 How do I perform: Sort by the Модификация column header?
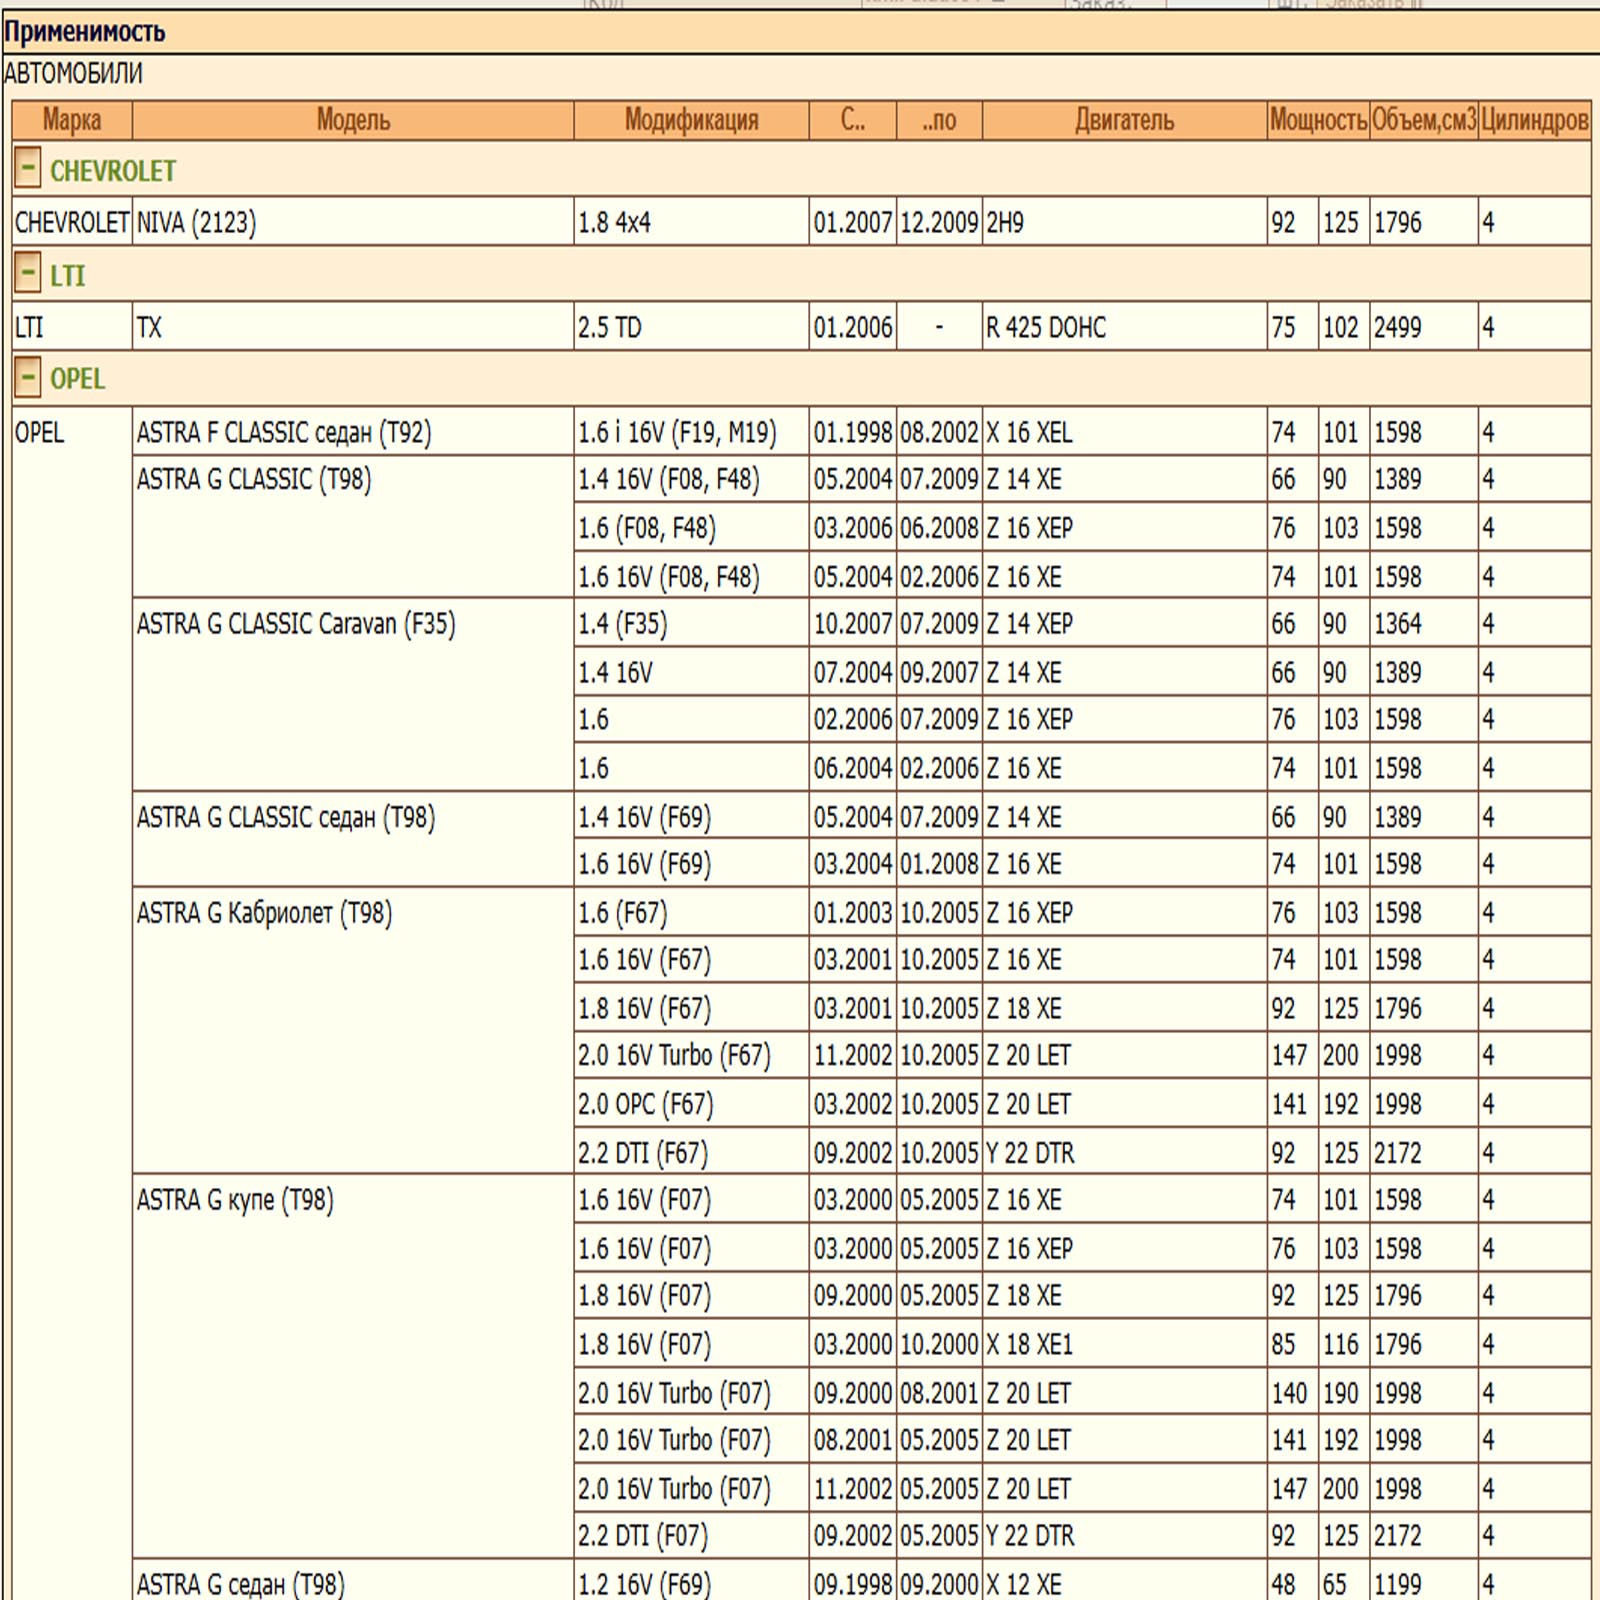tap(691, 121)
